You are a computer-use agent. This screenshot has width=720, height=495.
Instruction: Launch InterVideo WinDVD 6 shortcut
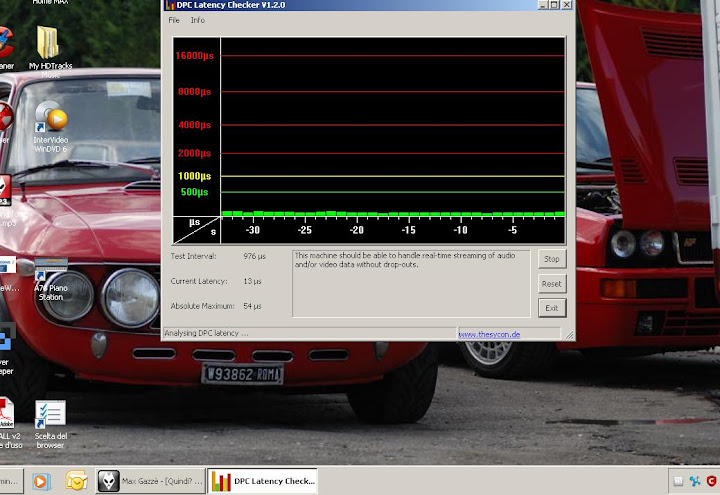coord(50,126)
